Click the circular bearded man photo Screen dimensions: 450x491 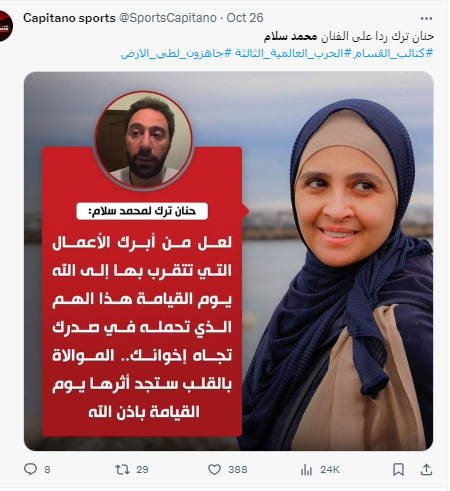(x=144, y=140)
